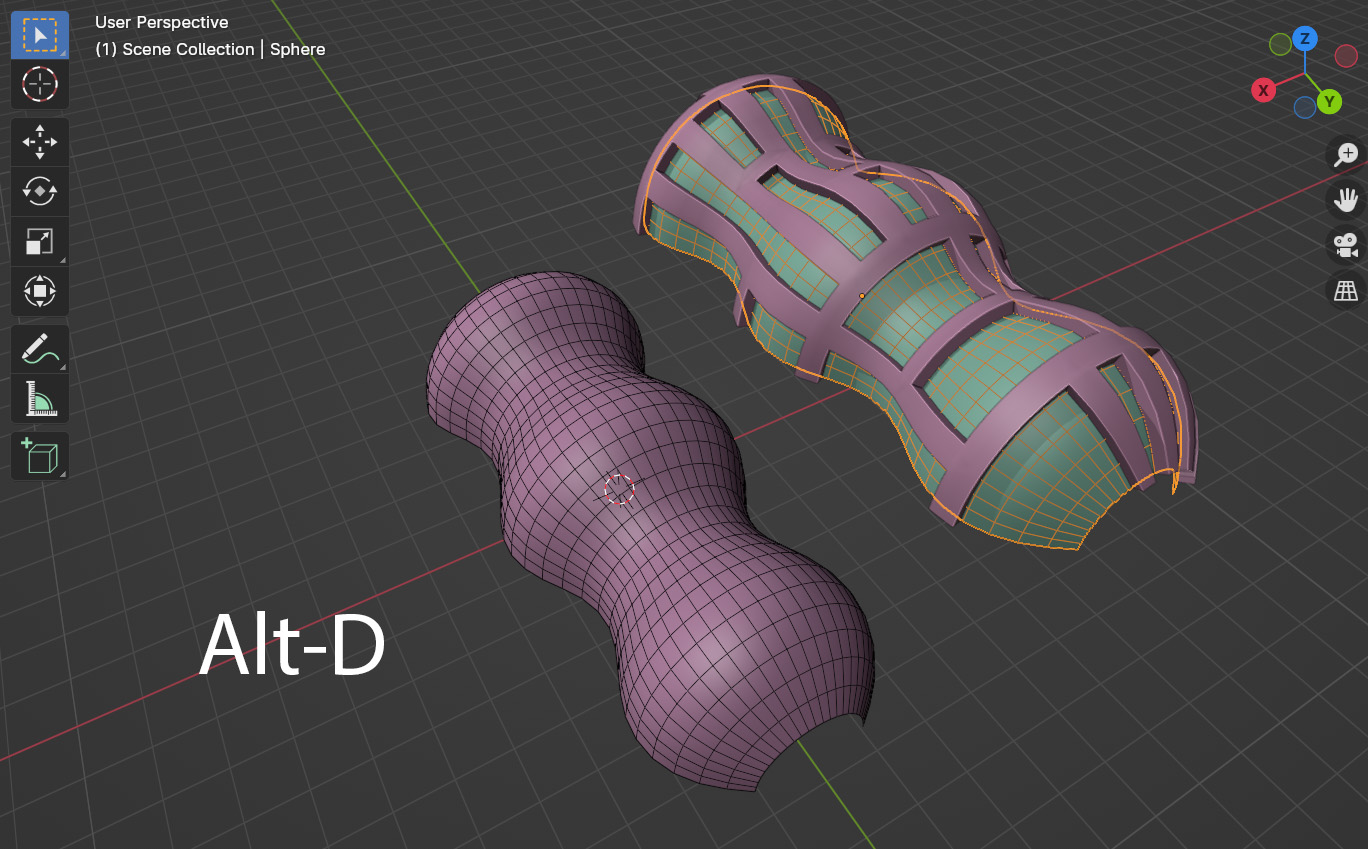
Task: Click '(1) Scene Collection | Sphere' label
Action: click(x=210, y=49)
